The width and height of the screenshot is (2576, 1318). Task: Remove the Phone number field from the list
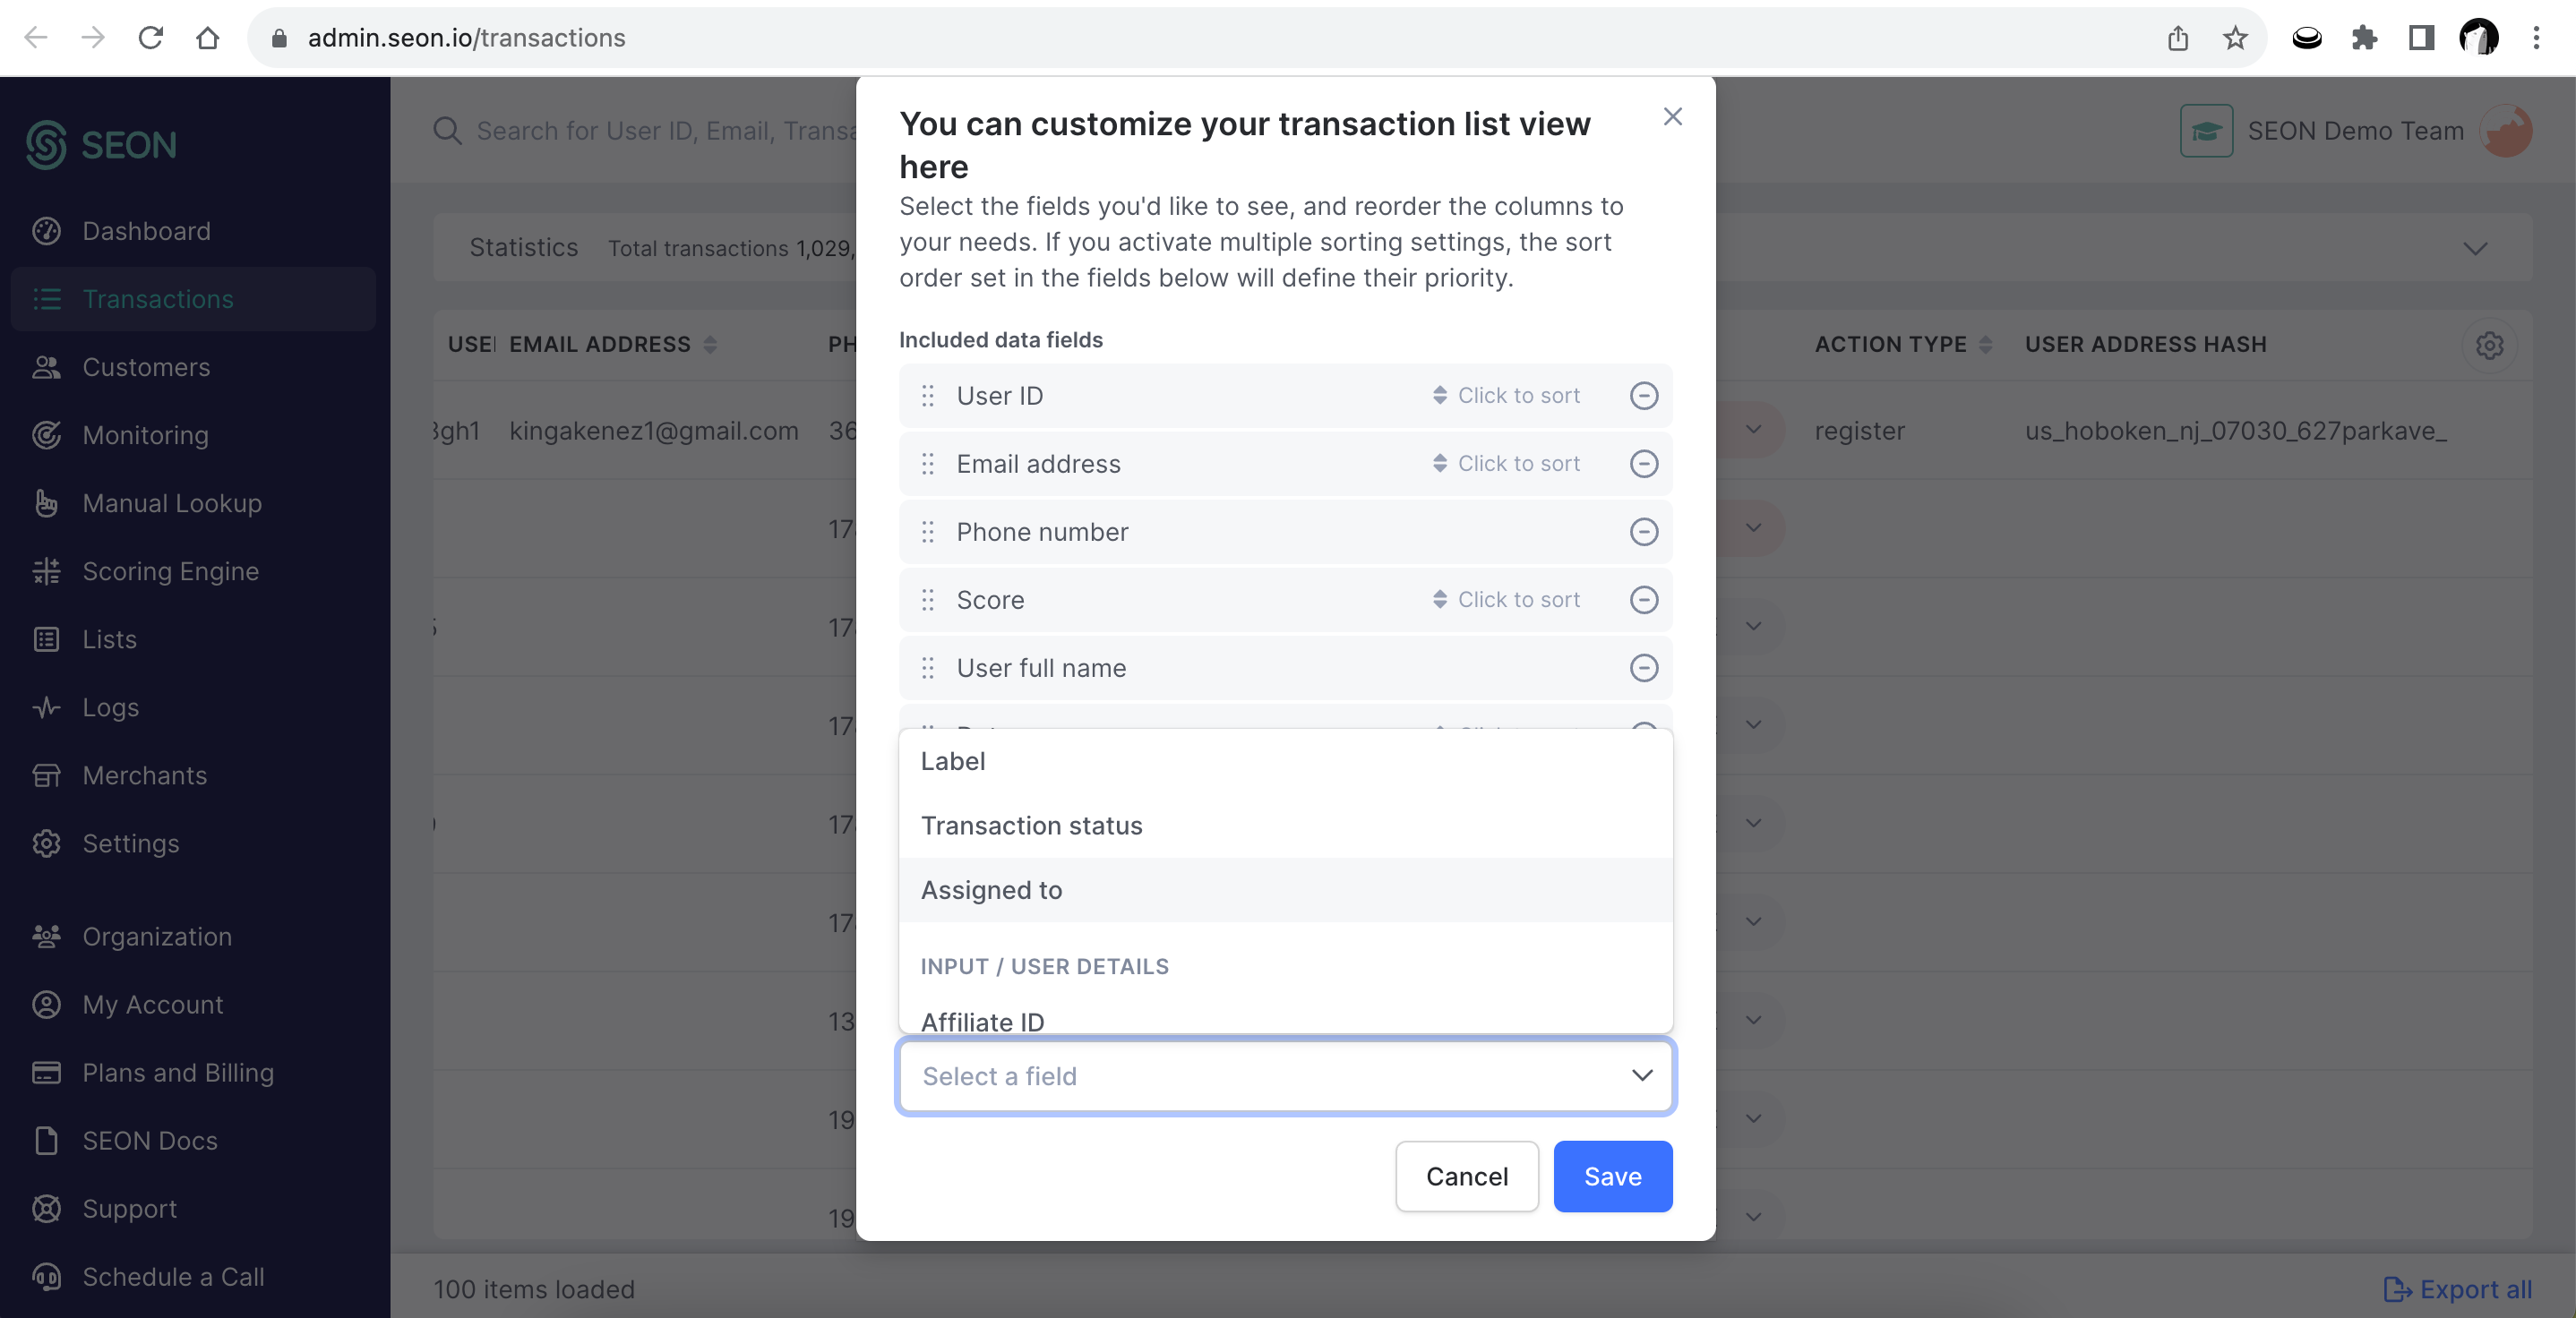click(1643, 532)
